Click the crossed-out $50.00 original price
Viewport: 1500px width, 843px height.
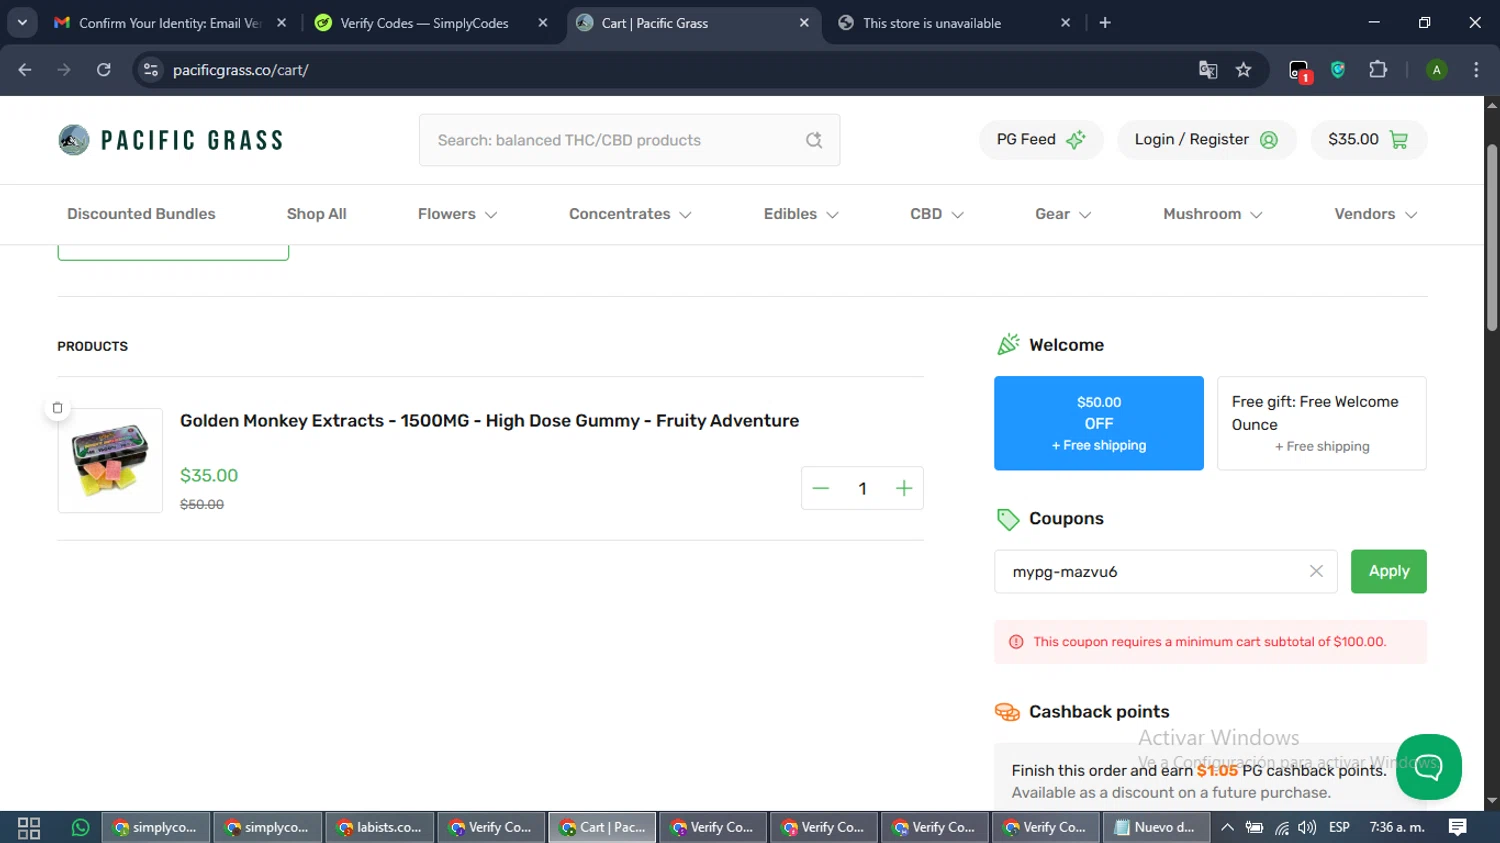(202, 505)
